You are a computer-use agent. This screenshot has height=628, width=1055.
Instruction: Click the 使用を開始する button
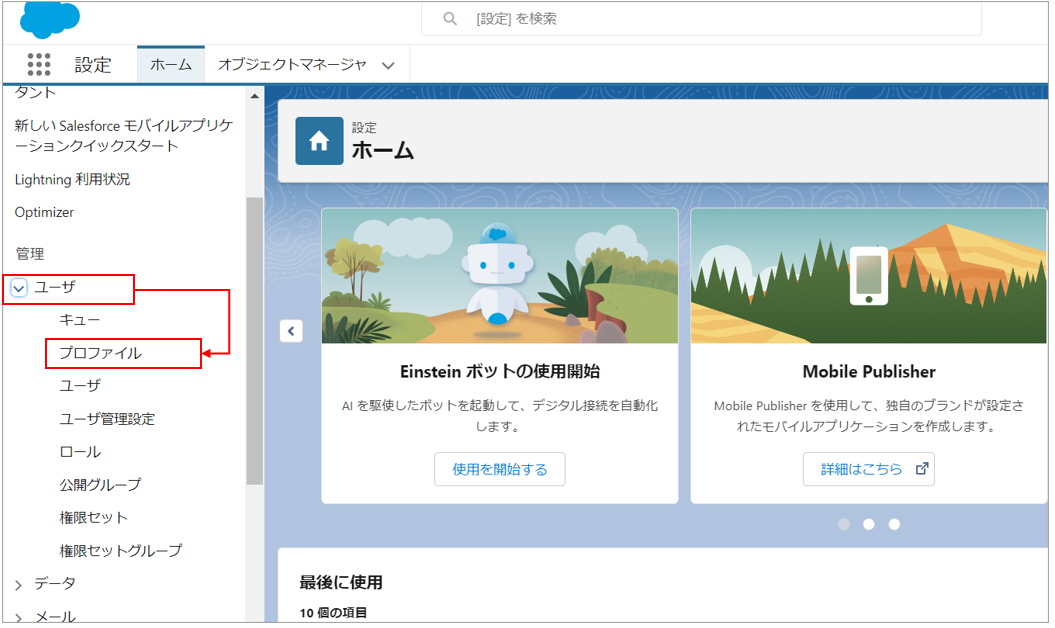[499, 469]
